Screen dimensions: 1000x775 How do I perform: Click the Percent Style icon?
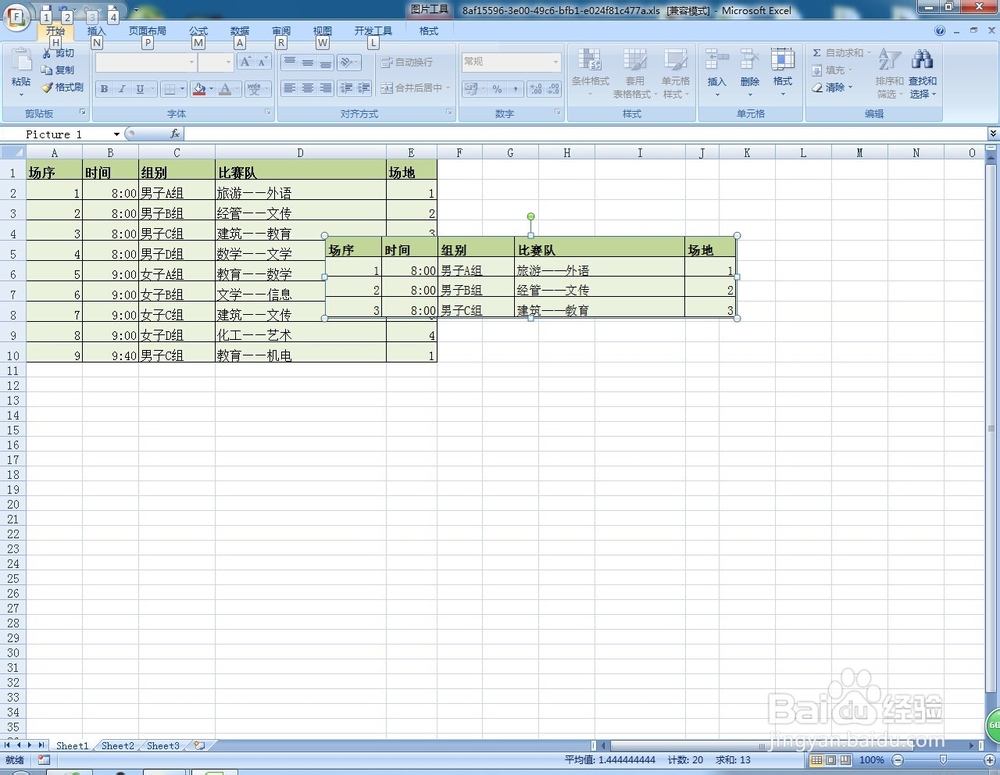pos(497,89)
